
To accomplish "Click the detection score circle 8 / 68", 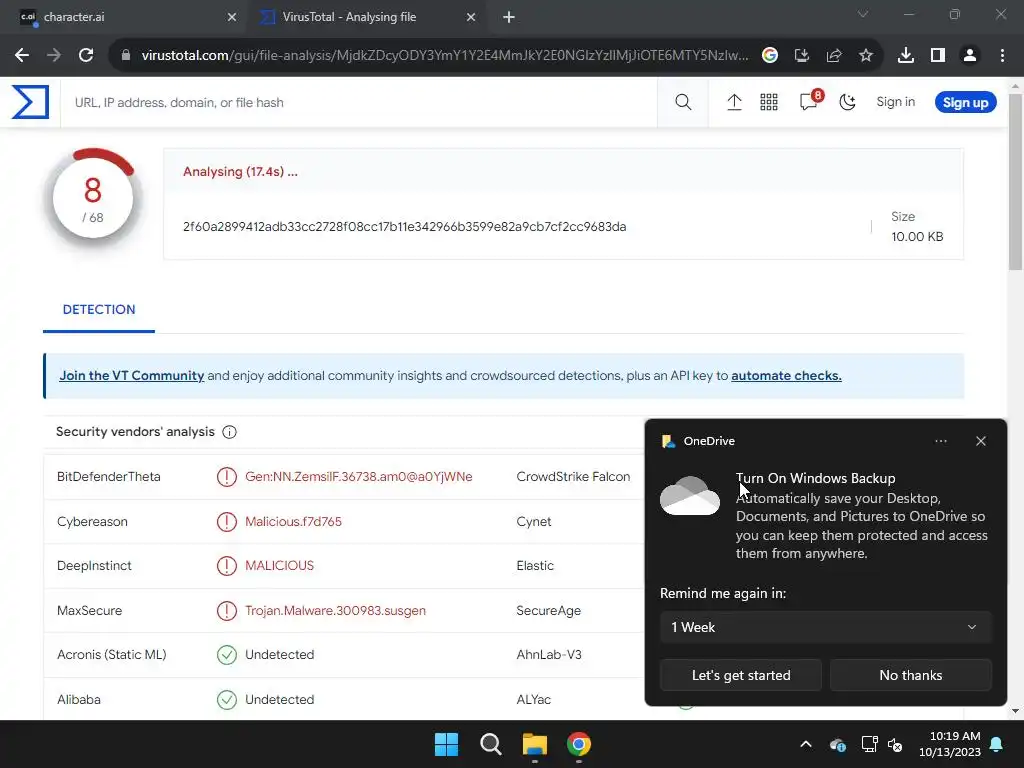I will [93, 198].
